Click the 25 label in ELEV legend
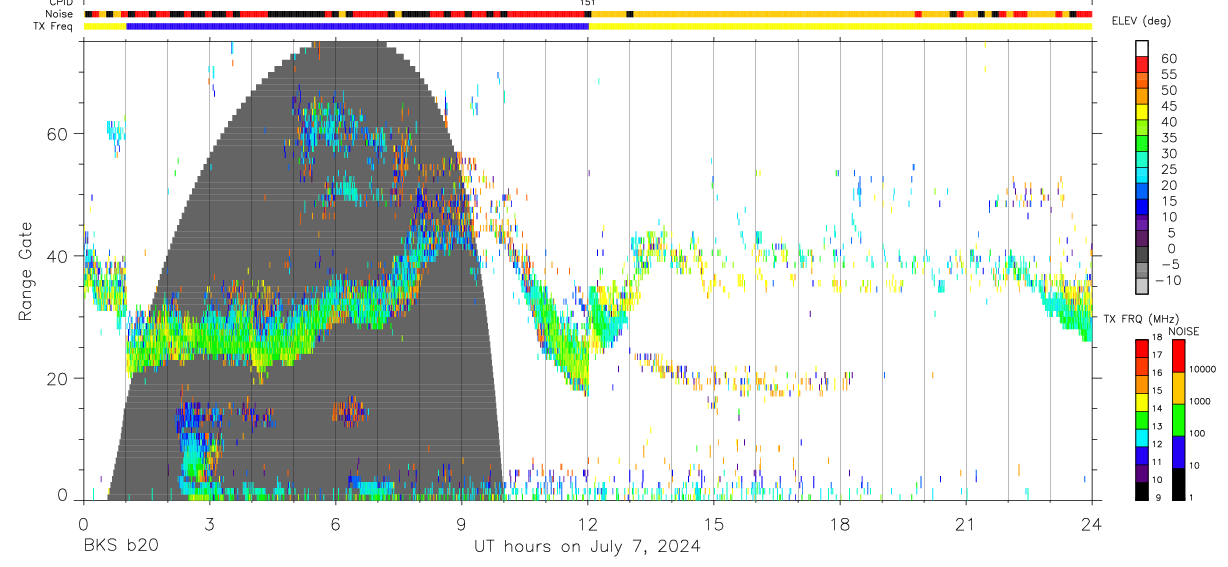Image resolution: width=1228 pixels, height=567 pixels. pos(1168,169)
